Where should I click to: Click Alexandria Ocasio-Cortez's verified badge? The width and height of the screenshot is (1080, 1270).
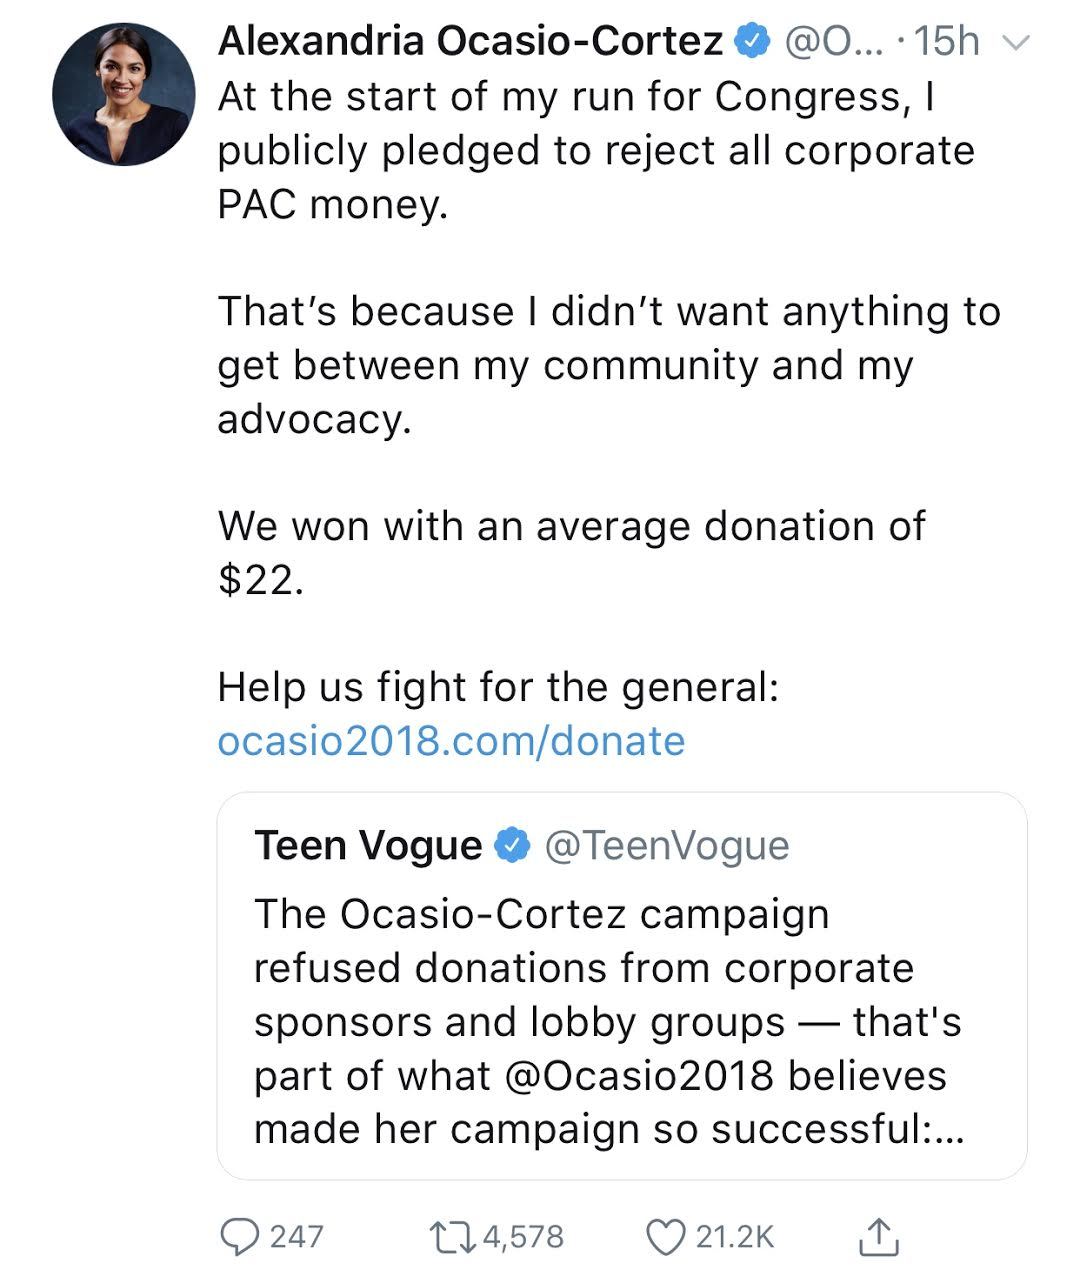(x=752, y=42)
